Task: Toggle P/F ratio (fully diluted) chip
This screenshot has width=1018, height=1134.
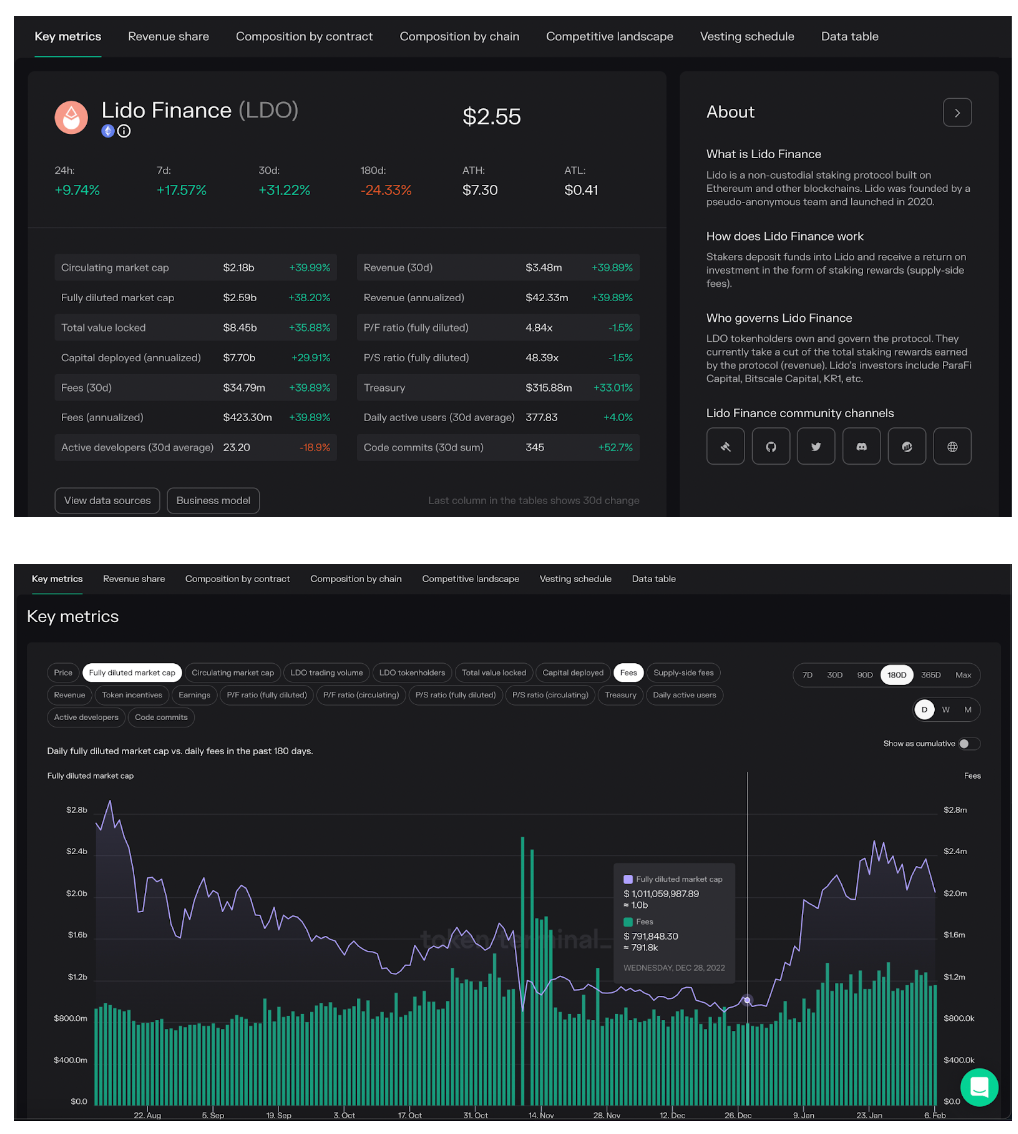Action: point(266,695)
